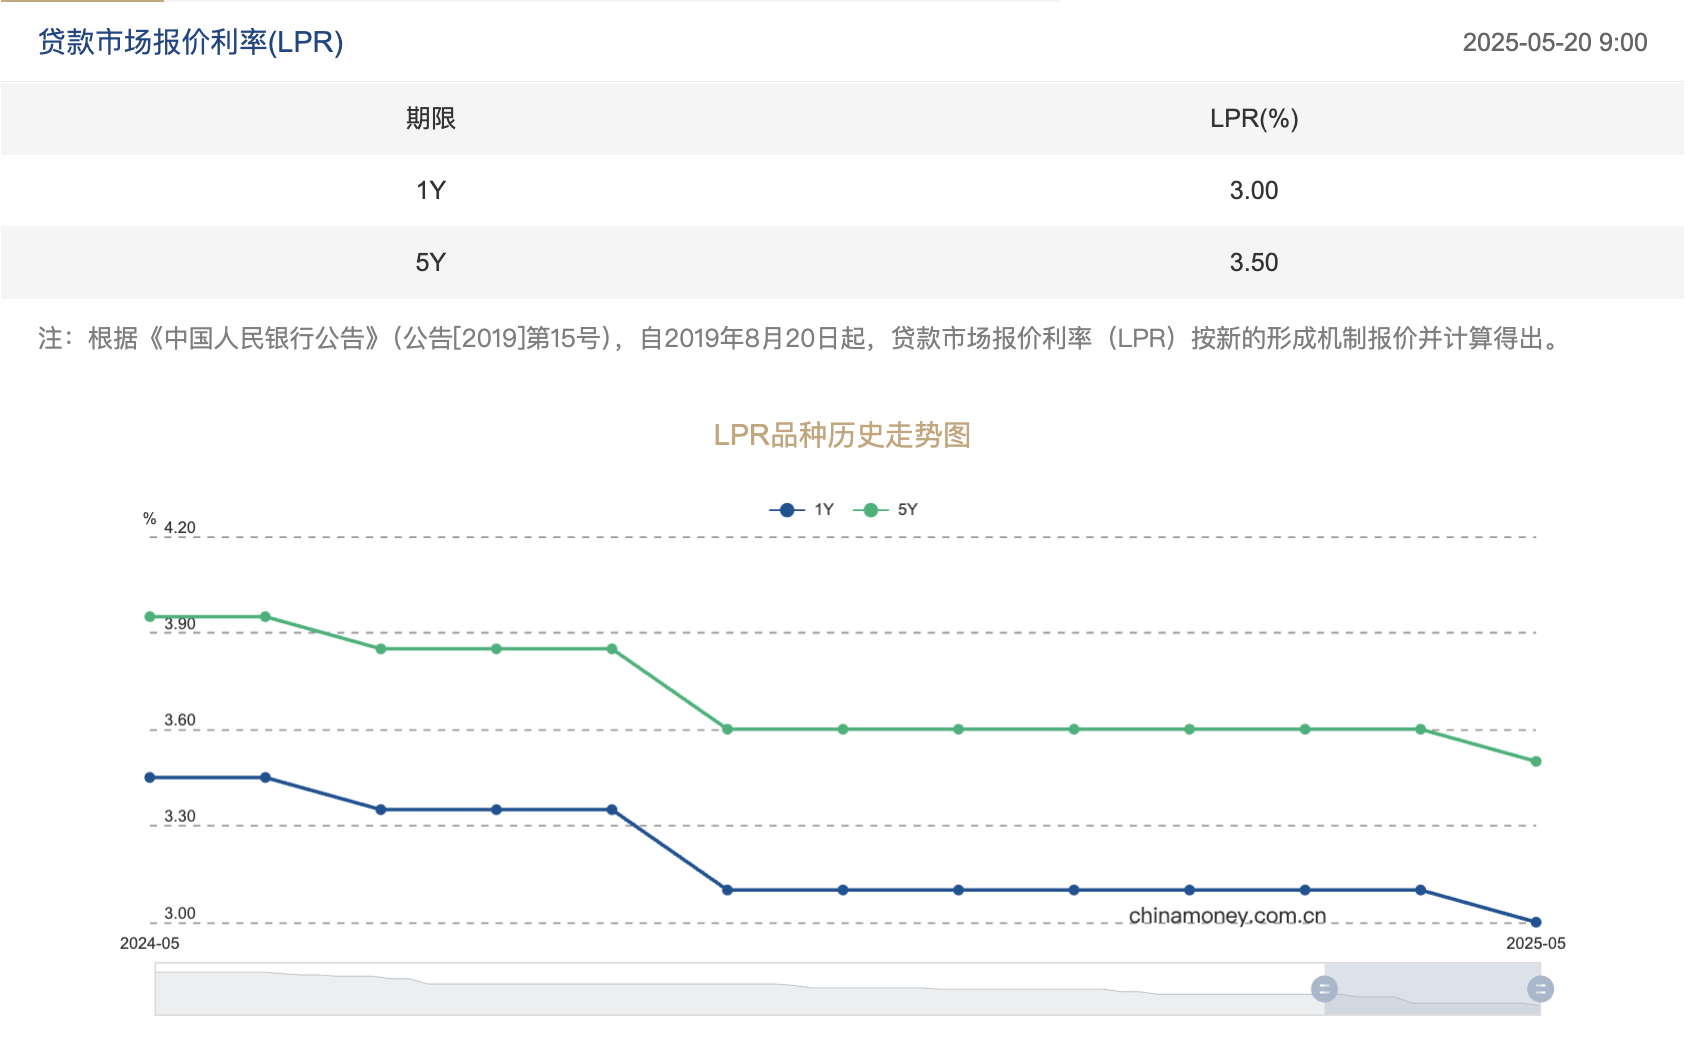The image size is (1690, 1046).
Task: Click the right zoom slider handle
Action: tap(1540, 989)
